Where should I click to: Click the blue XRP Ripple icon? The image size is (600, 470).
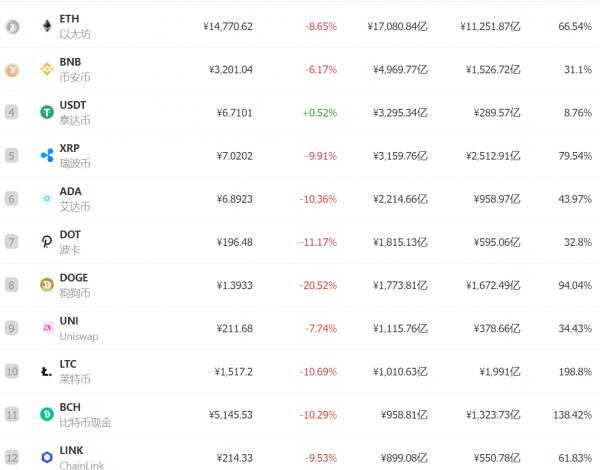pos(47,155)
